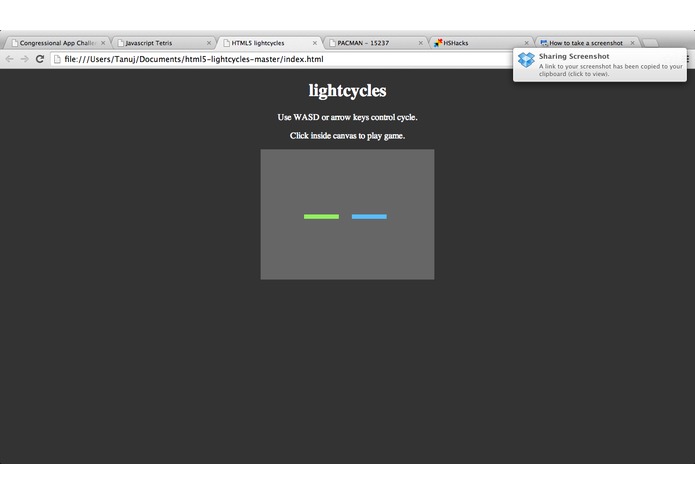The width and height of the screenshot is (695, 494).
Task: Close the HTML5 lightcycles tab
Action: (315, 43)
